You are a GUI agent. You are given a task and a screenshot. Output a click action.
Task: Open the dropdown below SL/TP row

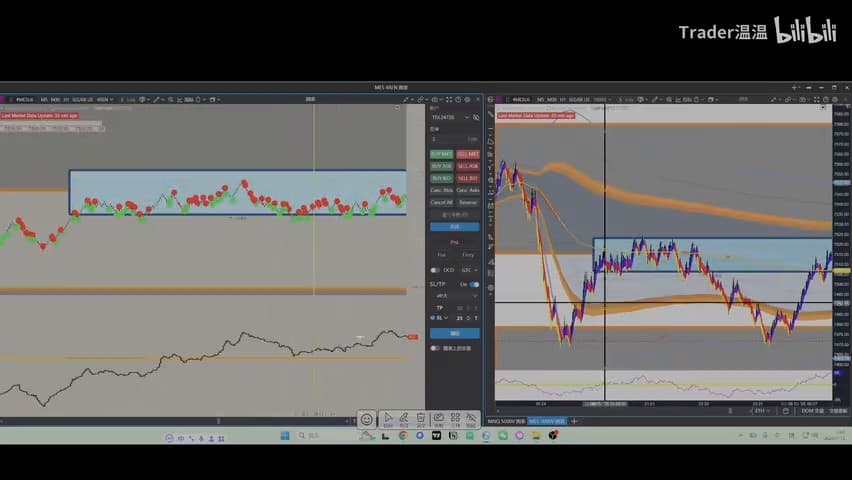[x=455, y=296]
